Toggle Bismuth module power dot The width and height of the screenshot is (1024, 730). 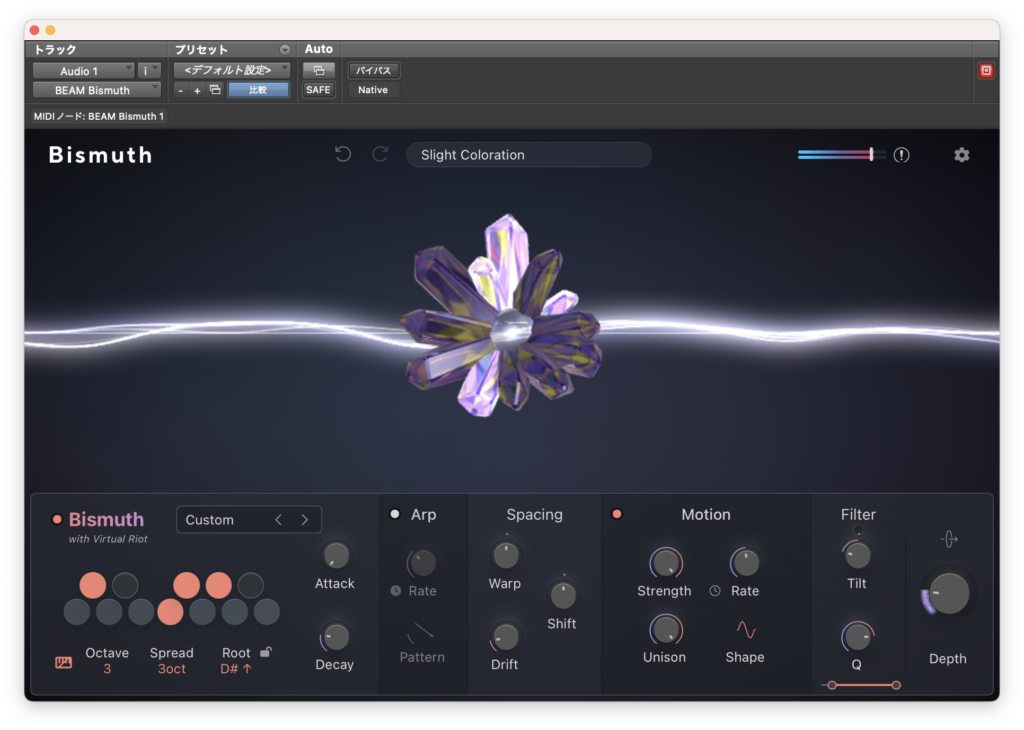pos(57,520)
